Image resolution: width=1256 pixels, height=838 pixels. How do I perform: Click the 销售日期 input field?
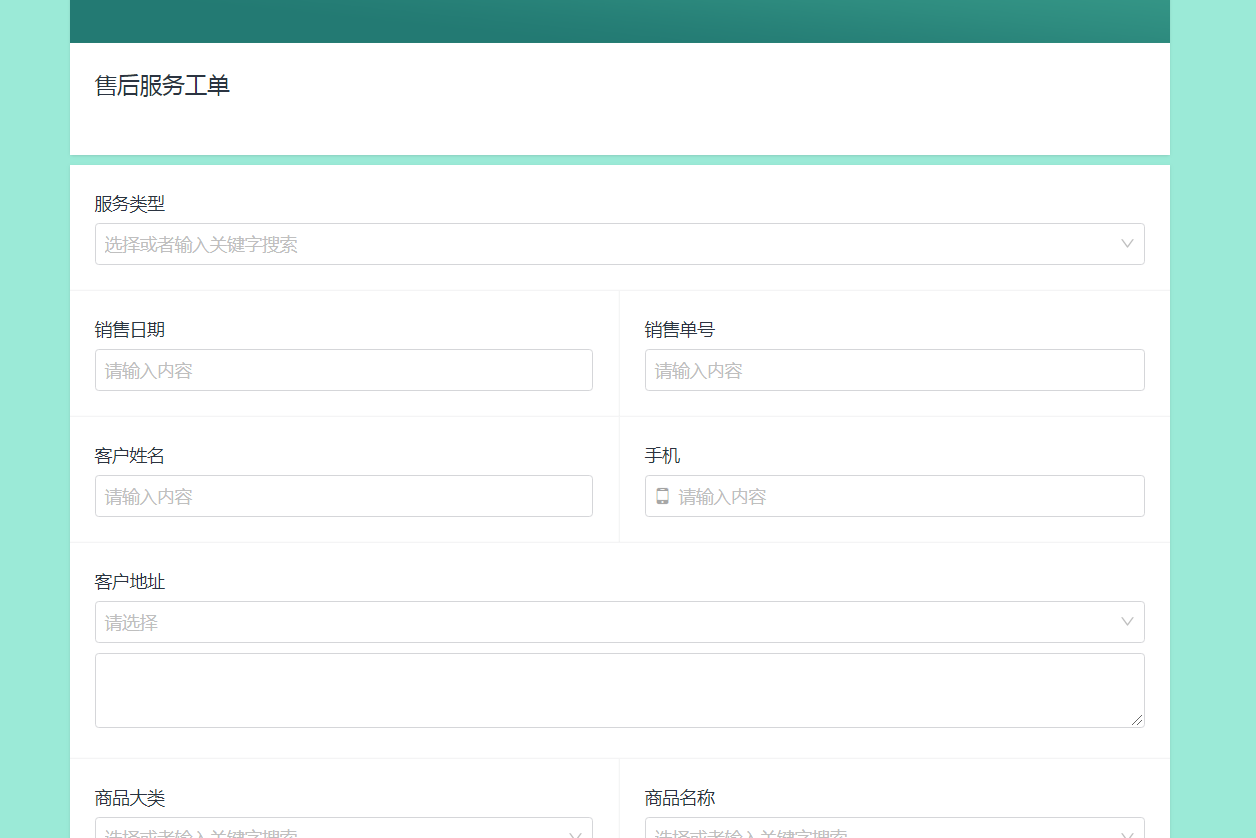(344, 370)
